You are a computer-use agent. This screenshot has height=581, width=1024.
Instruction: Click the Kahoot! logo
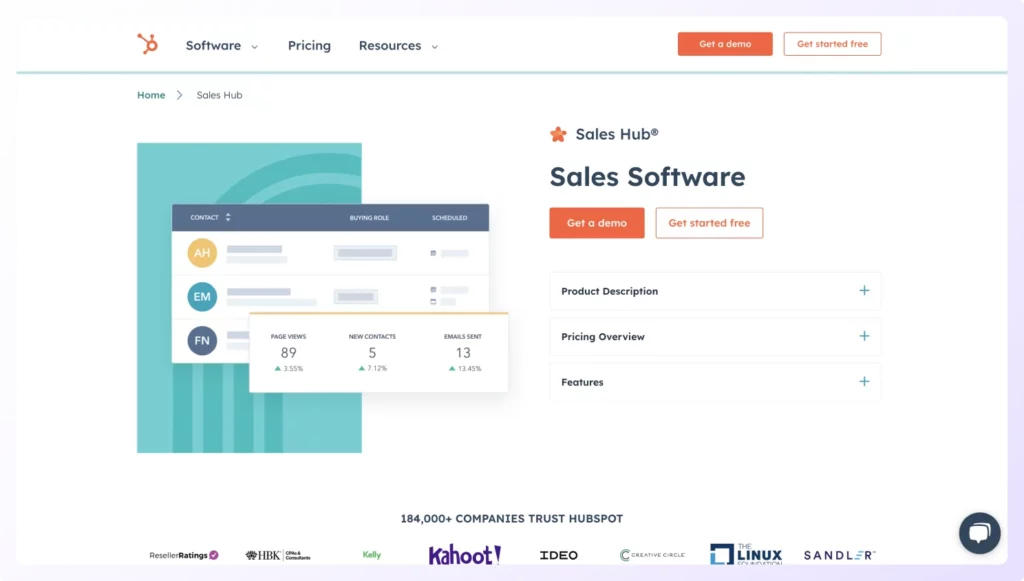coord(464,555)
